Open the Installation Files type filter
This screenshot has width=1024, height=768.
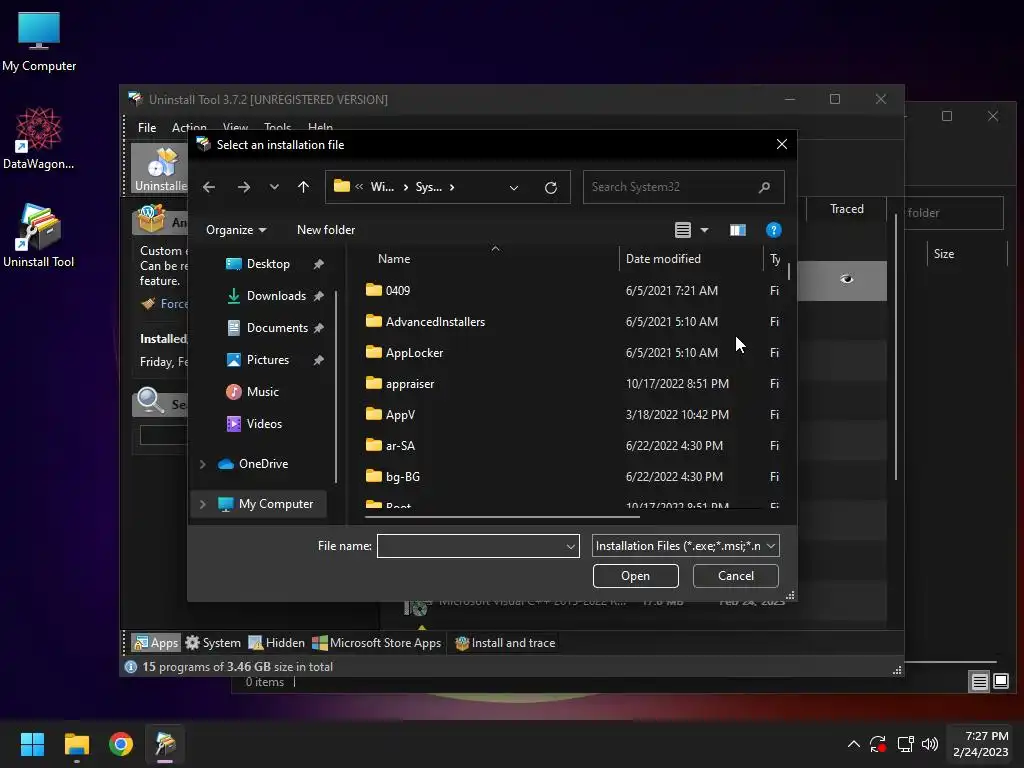[x=686, y=546]
